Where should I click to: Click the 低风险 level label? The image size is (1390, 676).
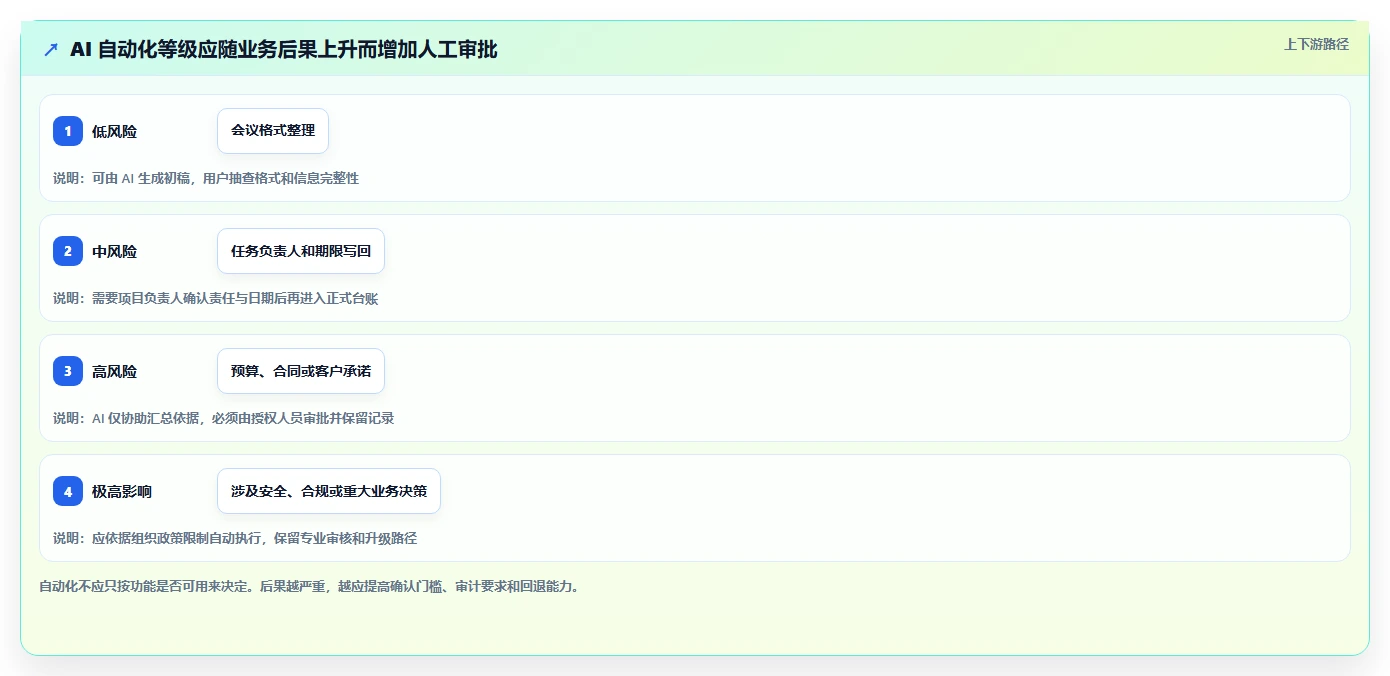coord(114,131)
